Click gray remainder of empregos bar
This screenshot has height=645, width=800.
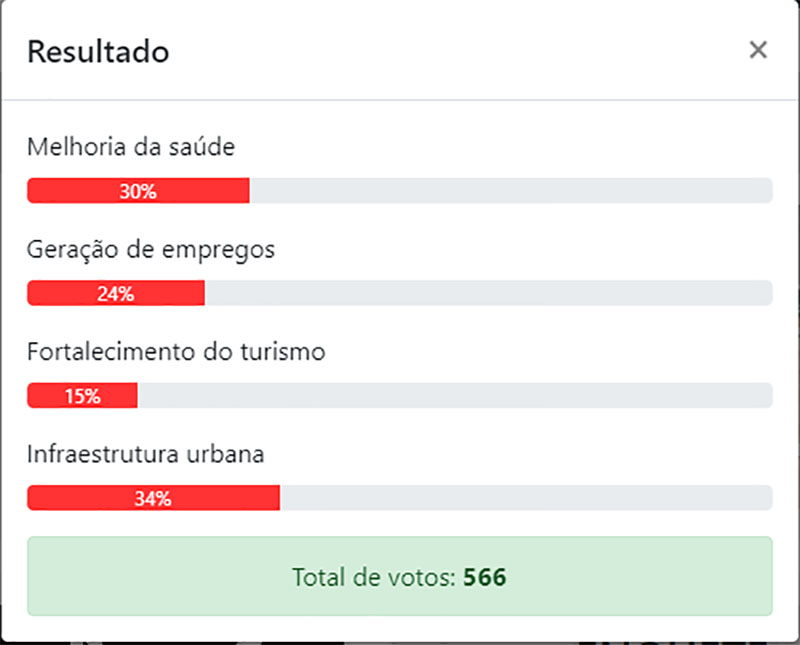tap(488, 293)
